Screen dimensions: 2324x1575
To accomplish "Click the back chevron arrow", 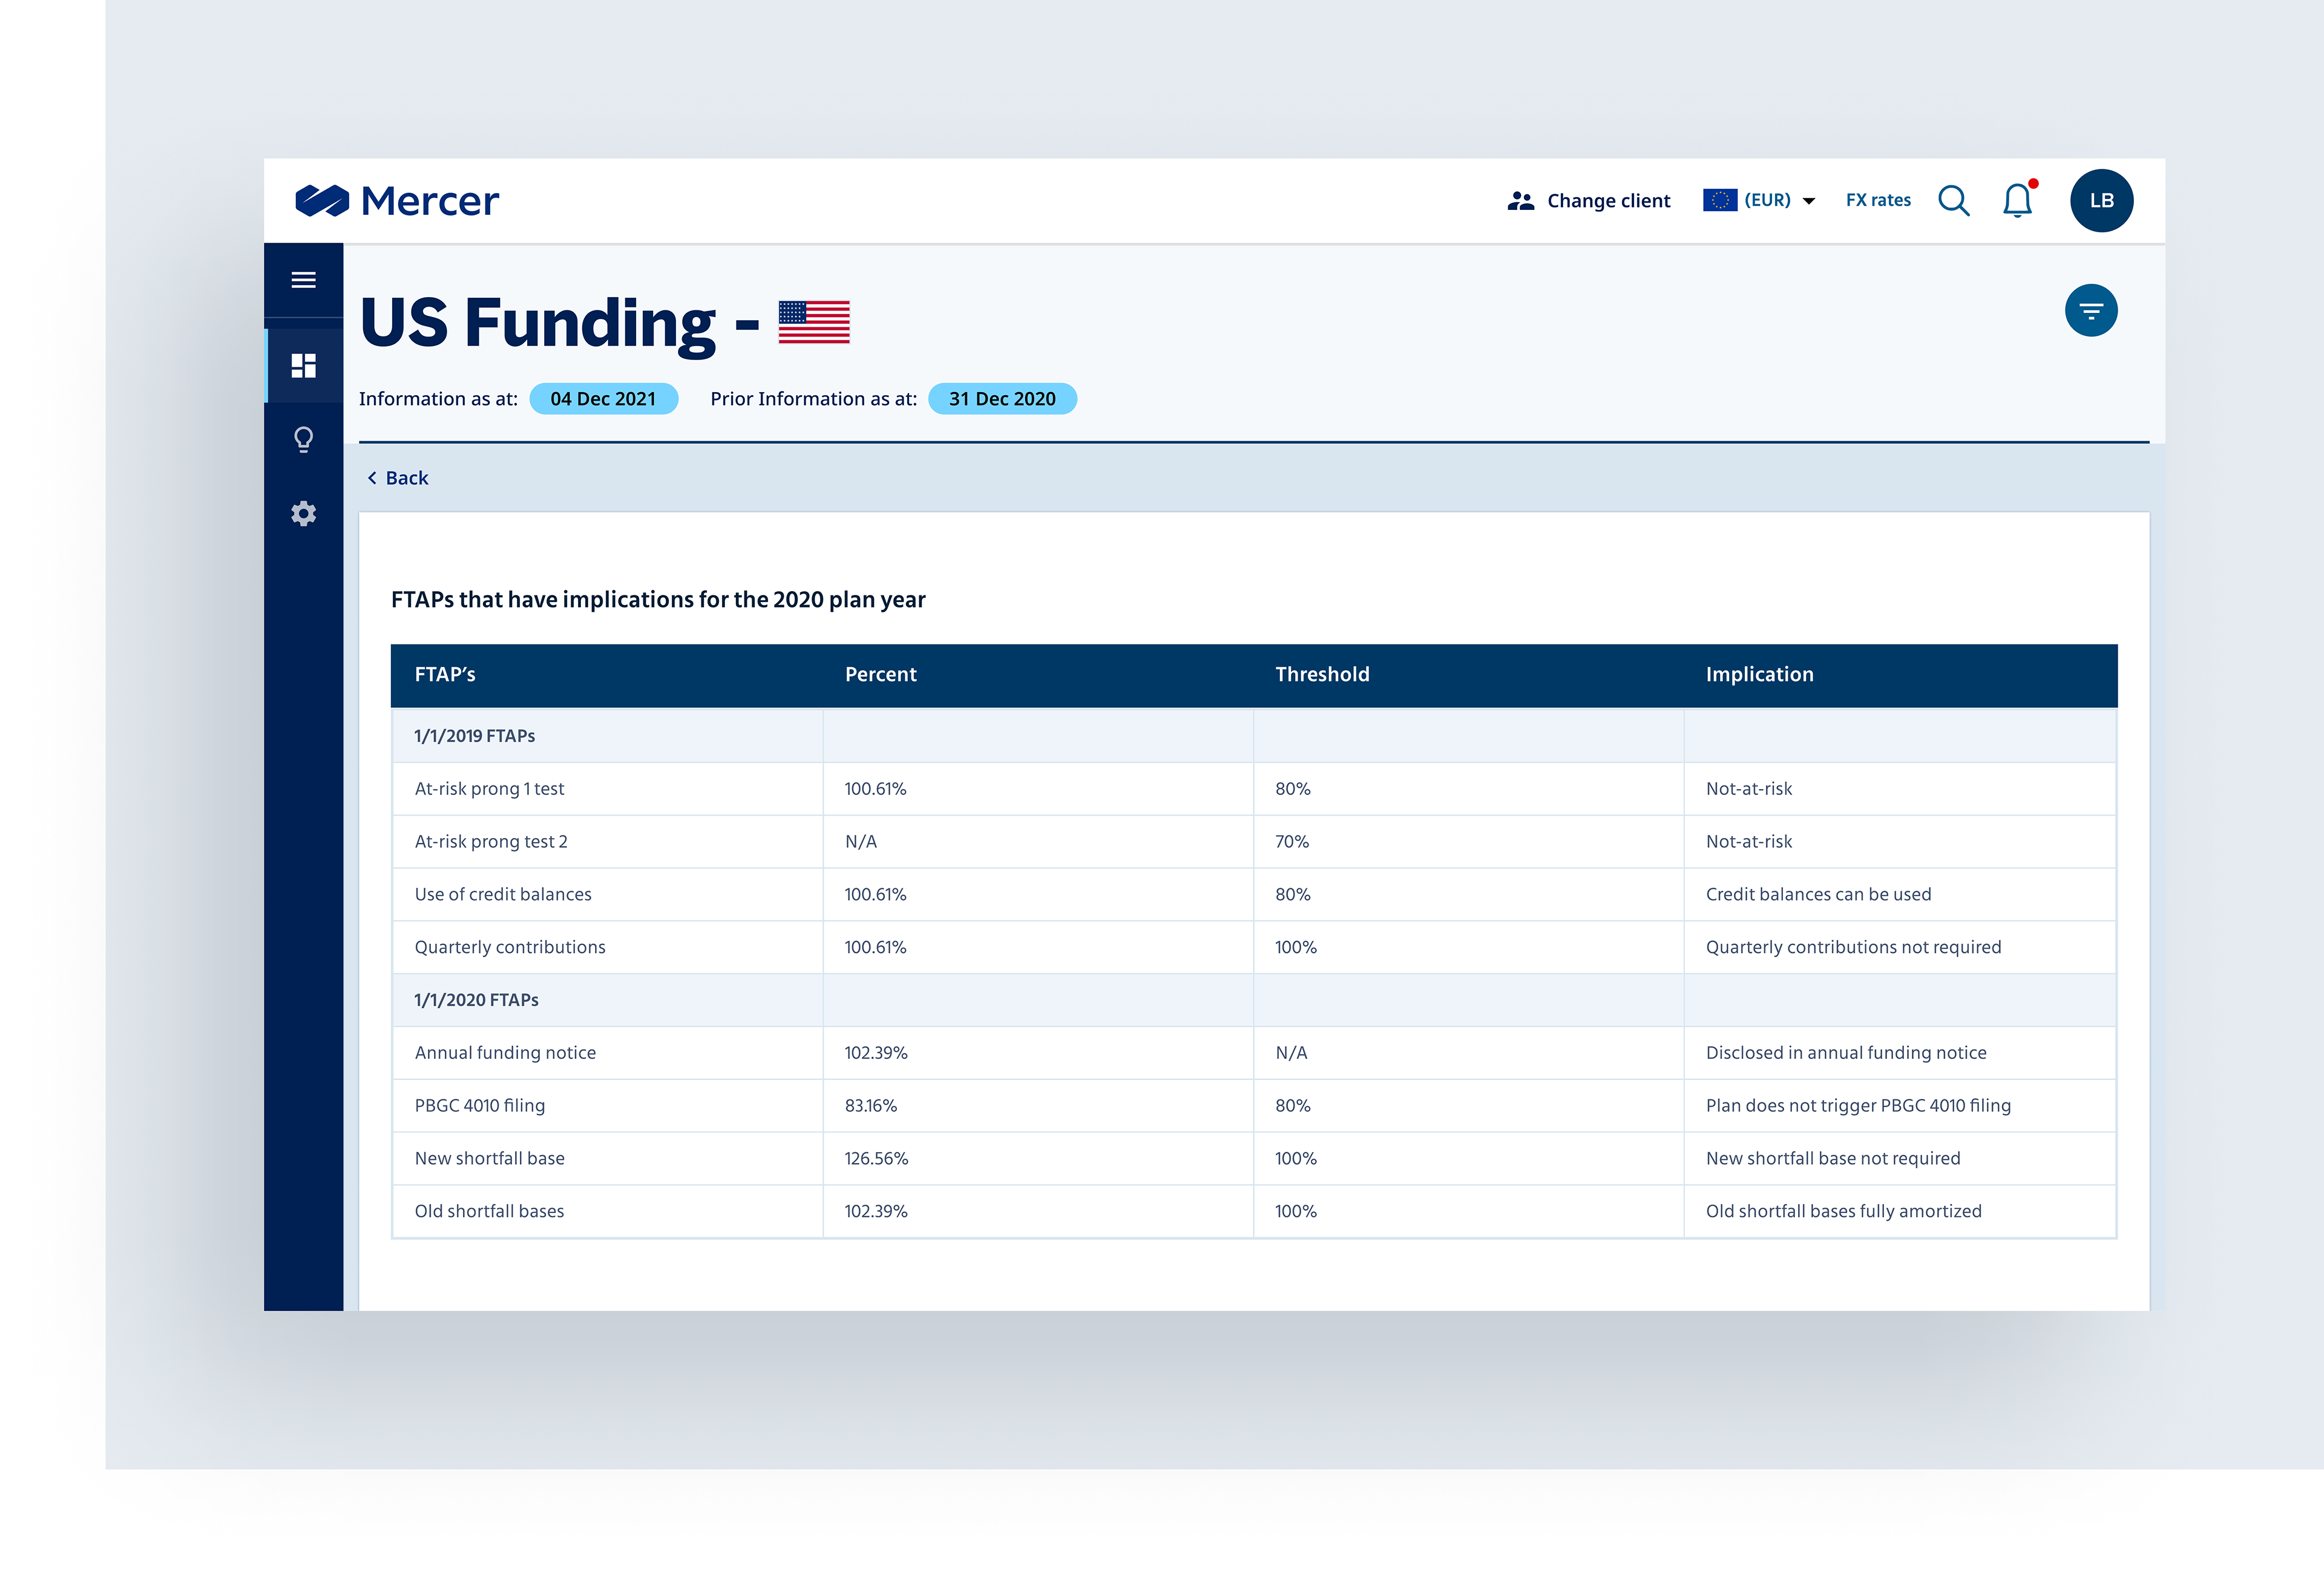I will (372, 478).
